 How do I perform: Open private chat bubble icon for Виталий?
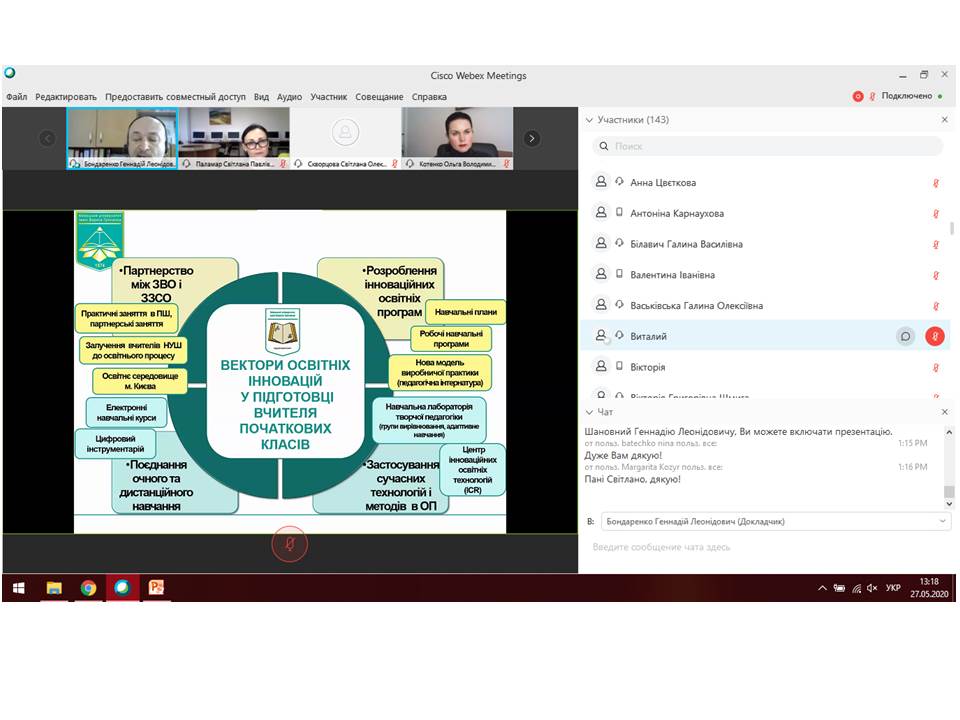(x=905, y=336)
